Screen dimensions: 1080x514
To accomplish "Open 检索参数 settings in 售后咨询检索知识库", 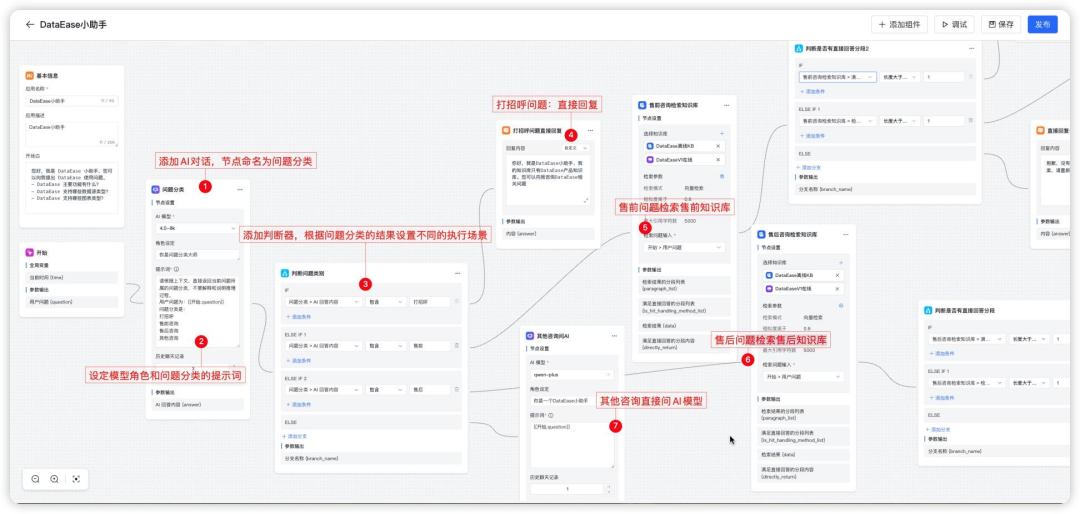I will coord(840,305).
